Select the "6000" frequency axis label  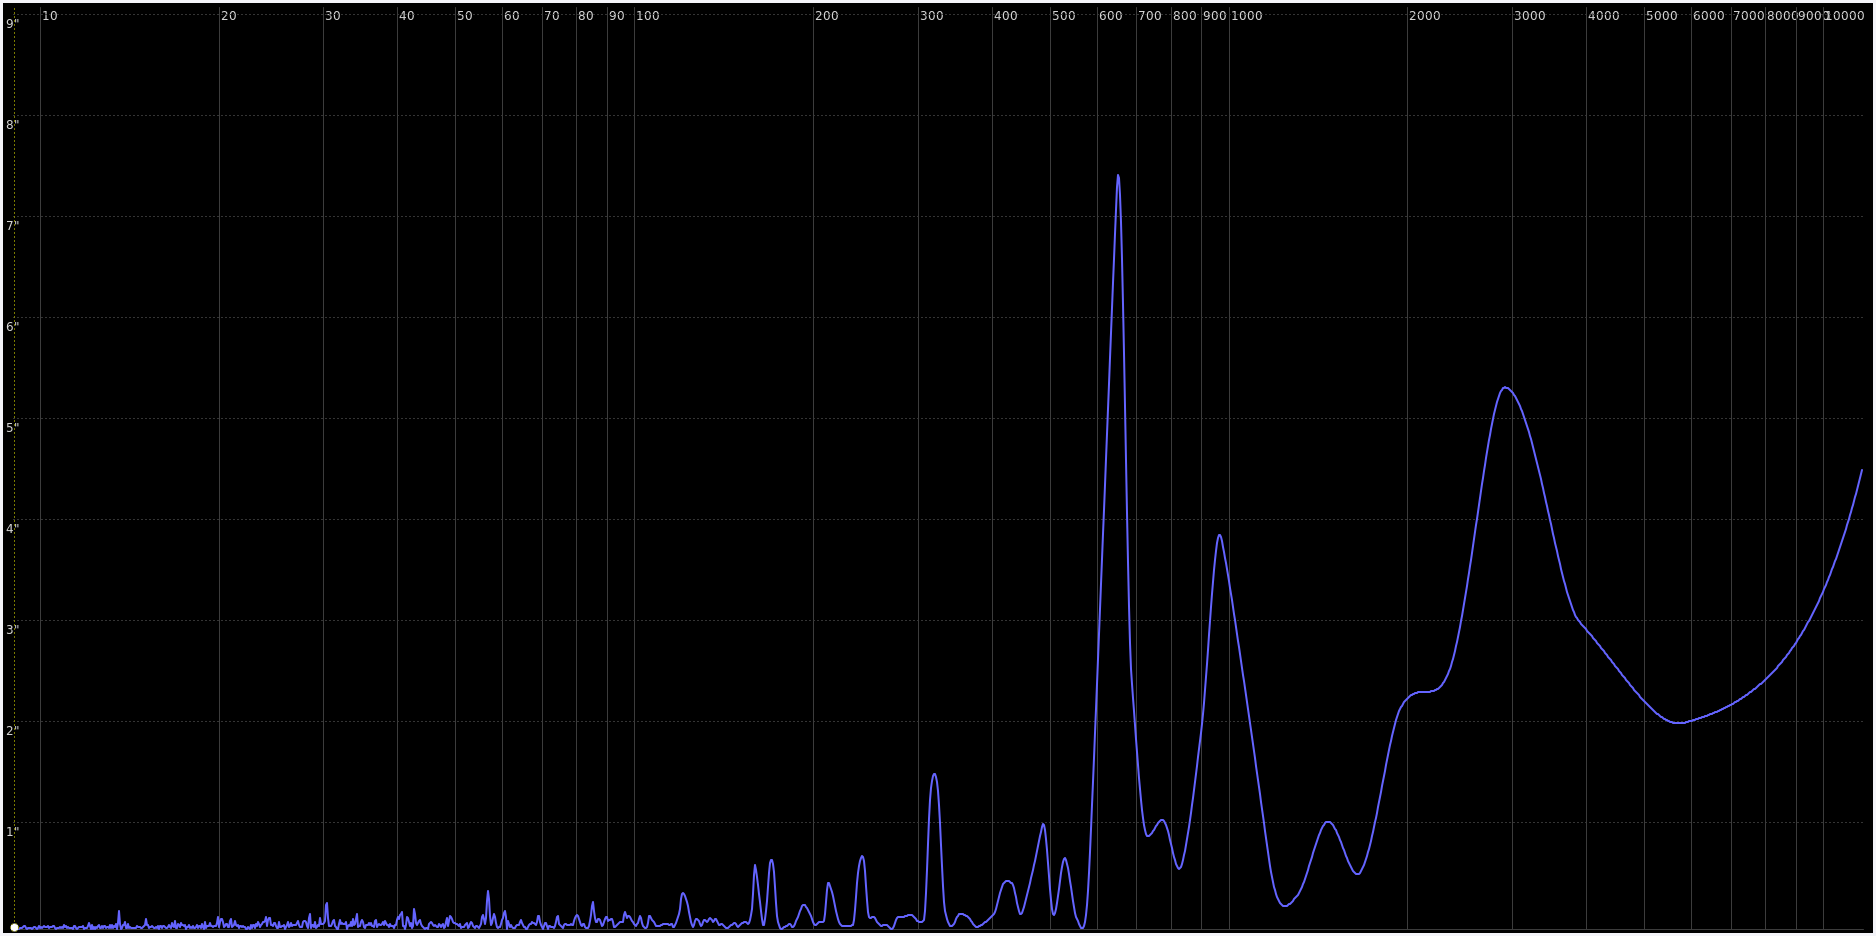1709,16
